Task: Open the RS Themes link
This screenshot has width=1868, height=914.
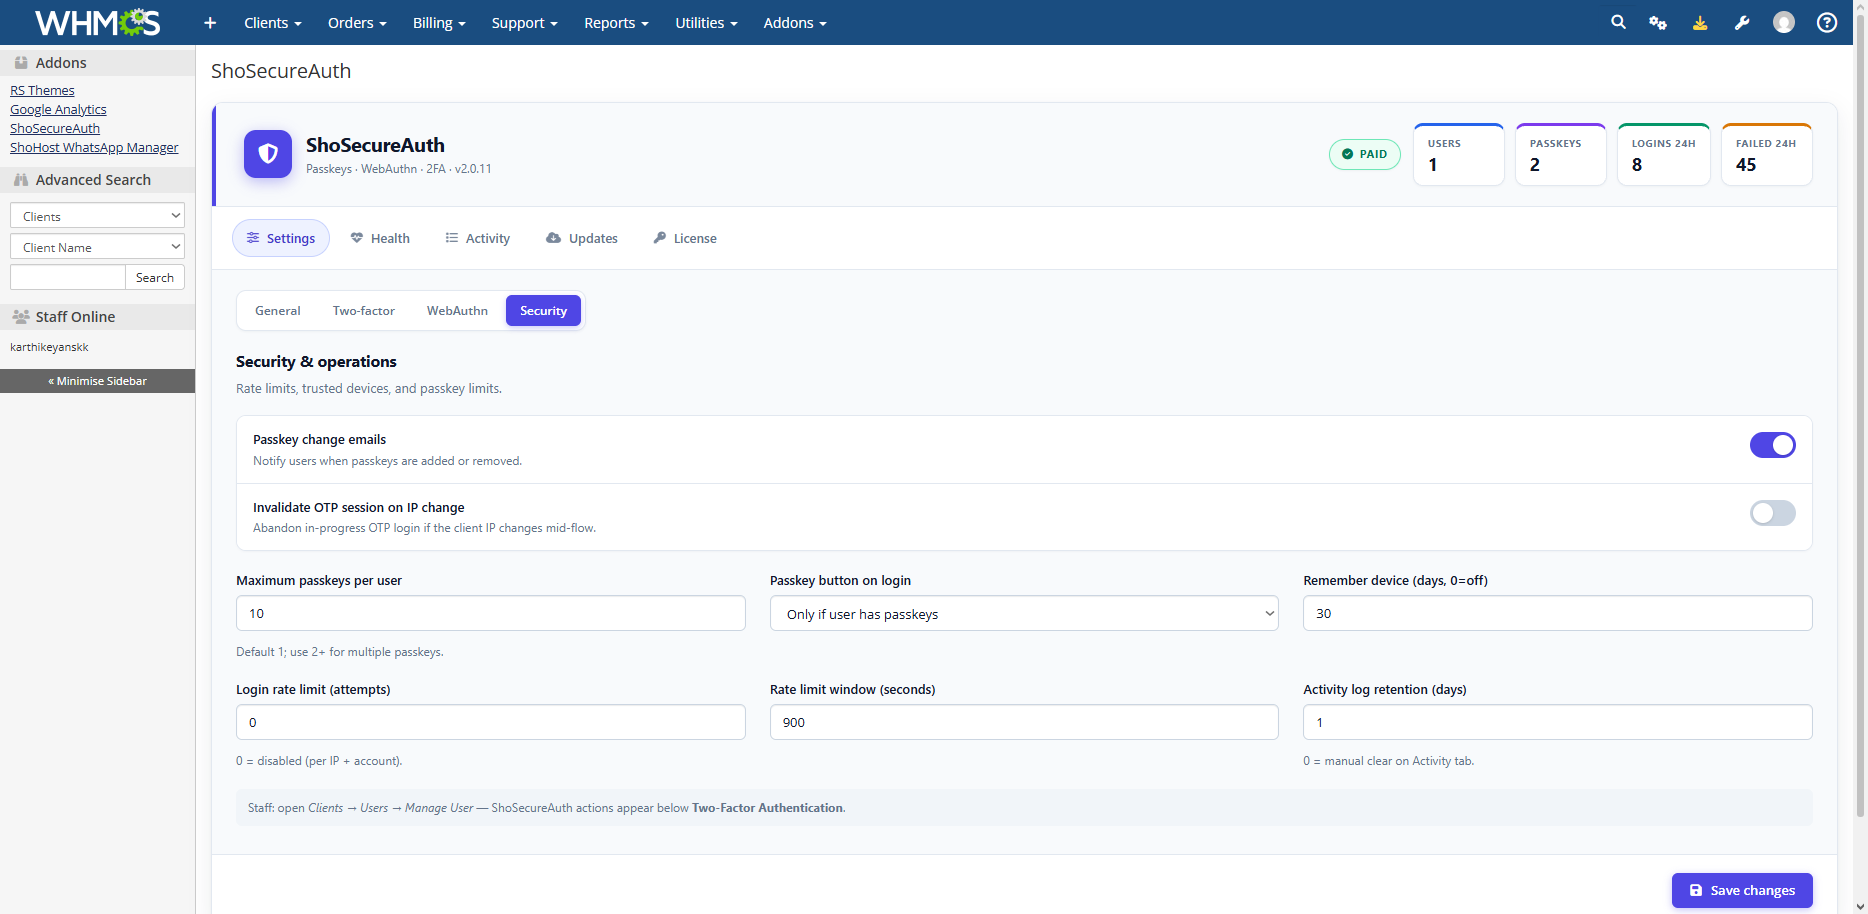Action: 42,90
